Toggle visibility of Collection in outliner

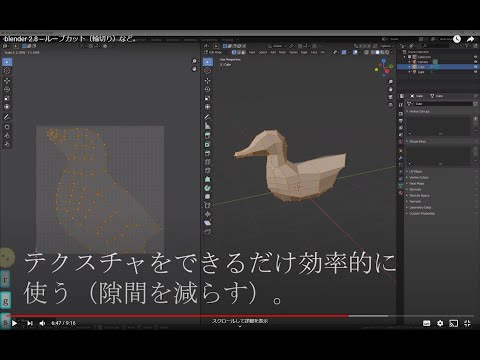point(475,57)
